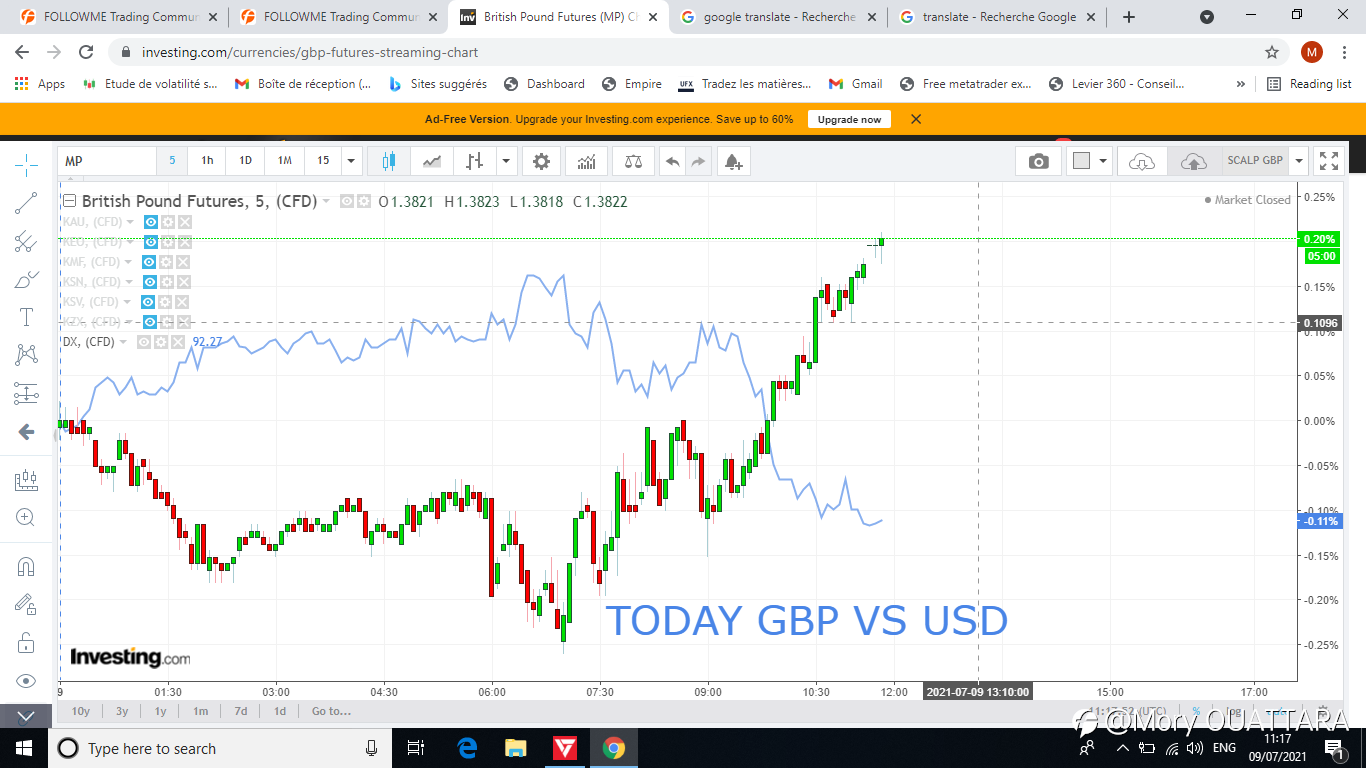Select the 1h timeframe
Screen dimensions: 1366x768
pyautogui.click(x=207, y=161)
